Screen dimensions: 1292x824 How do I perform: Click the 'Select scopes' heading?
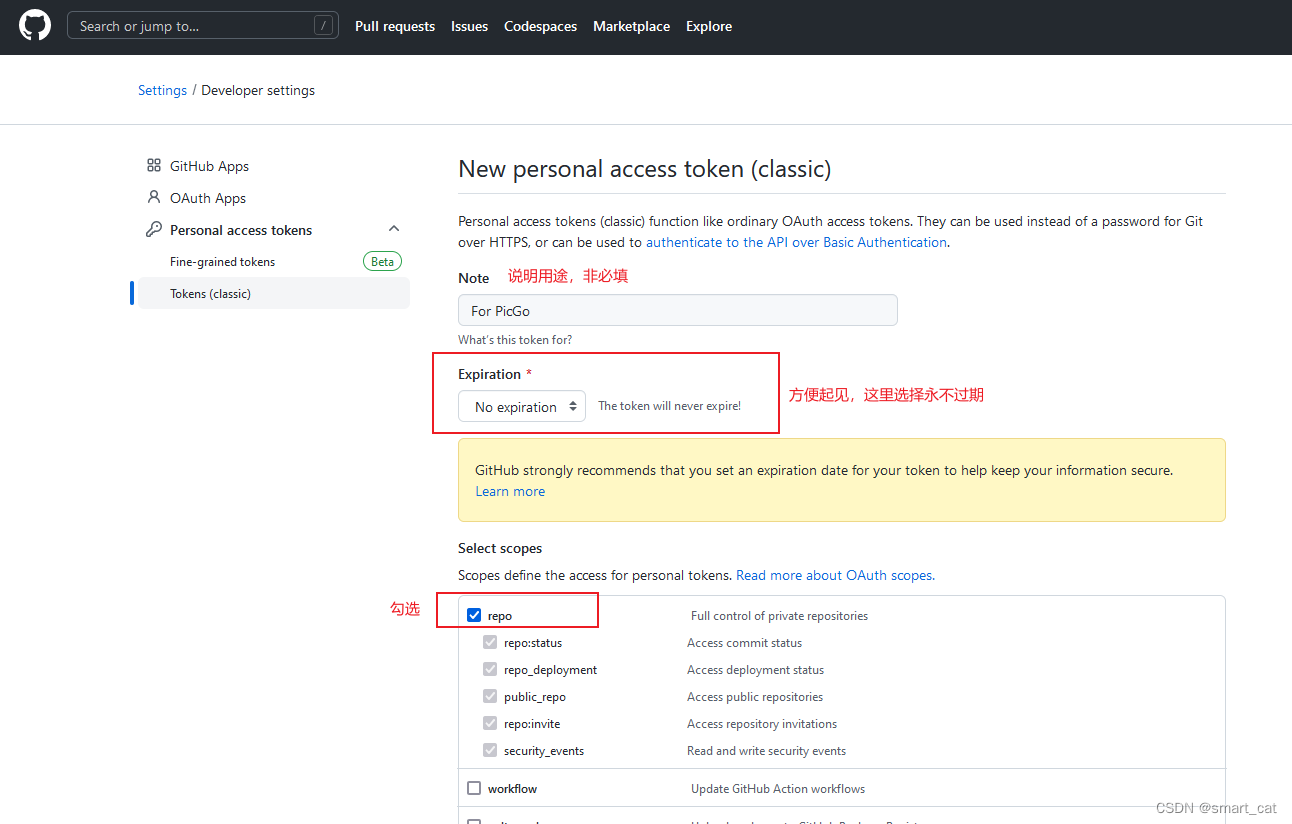pos(500,548)
